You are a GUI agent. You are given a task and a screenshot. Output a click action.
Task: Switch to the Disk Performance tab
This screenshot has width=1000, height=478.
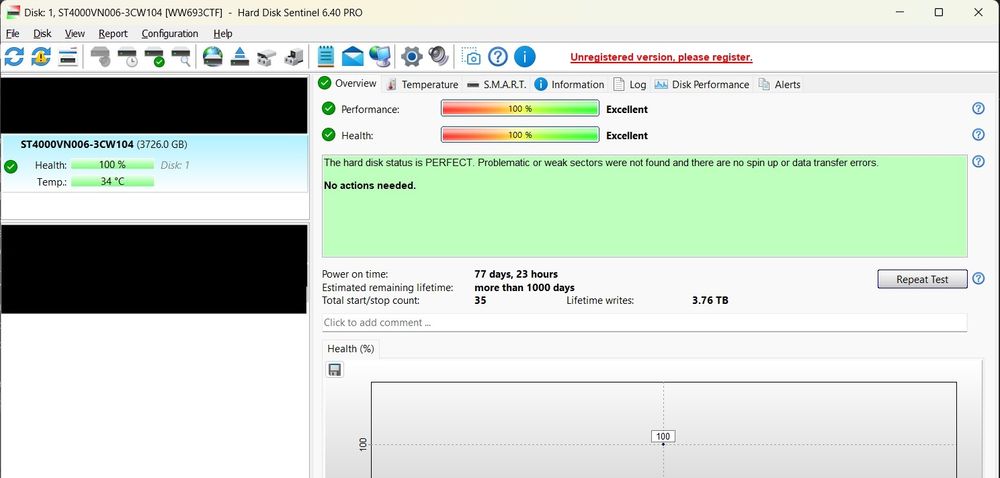702,84
